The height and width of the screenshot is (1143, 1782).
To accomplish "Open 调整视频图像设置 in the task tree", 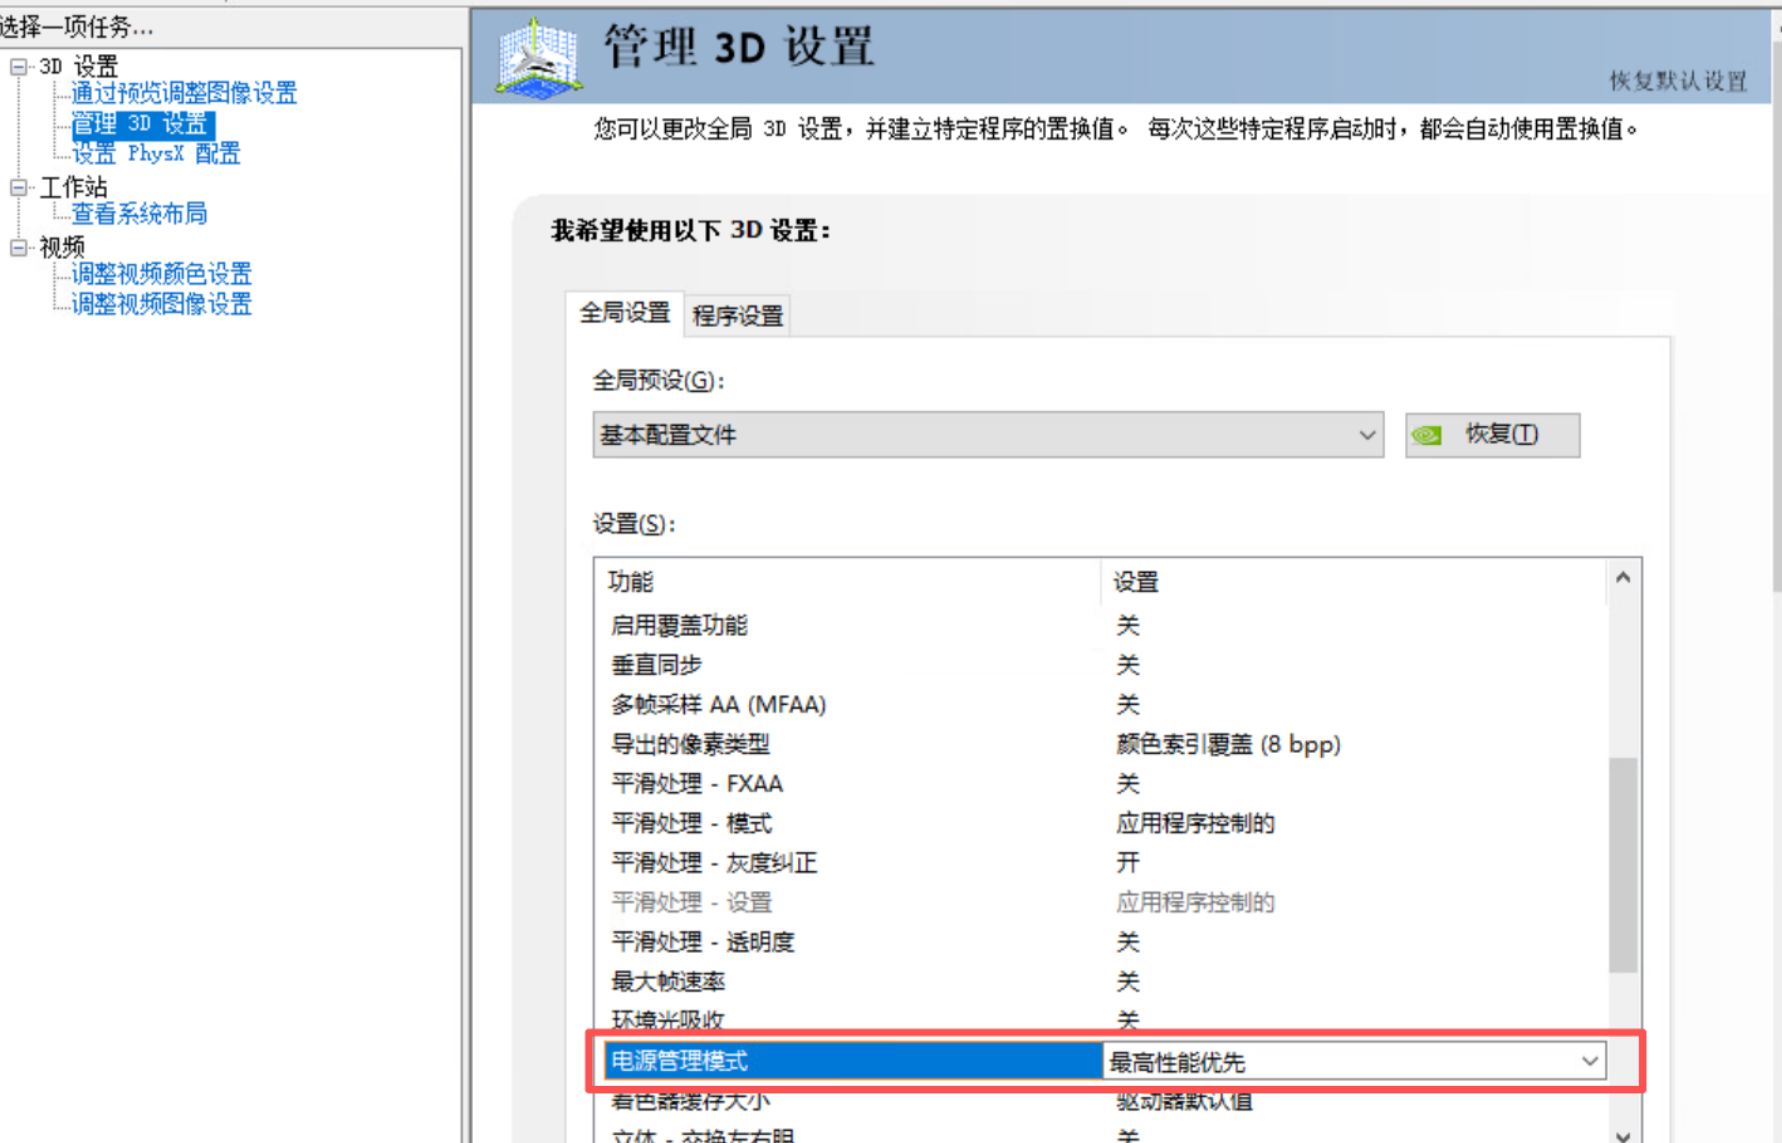I will coord(161,304).
